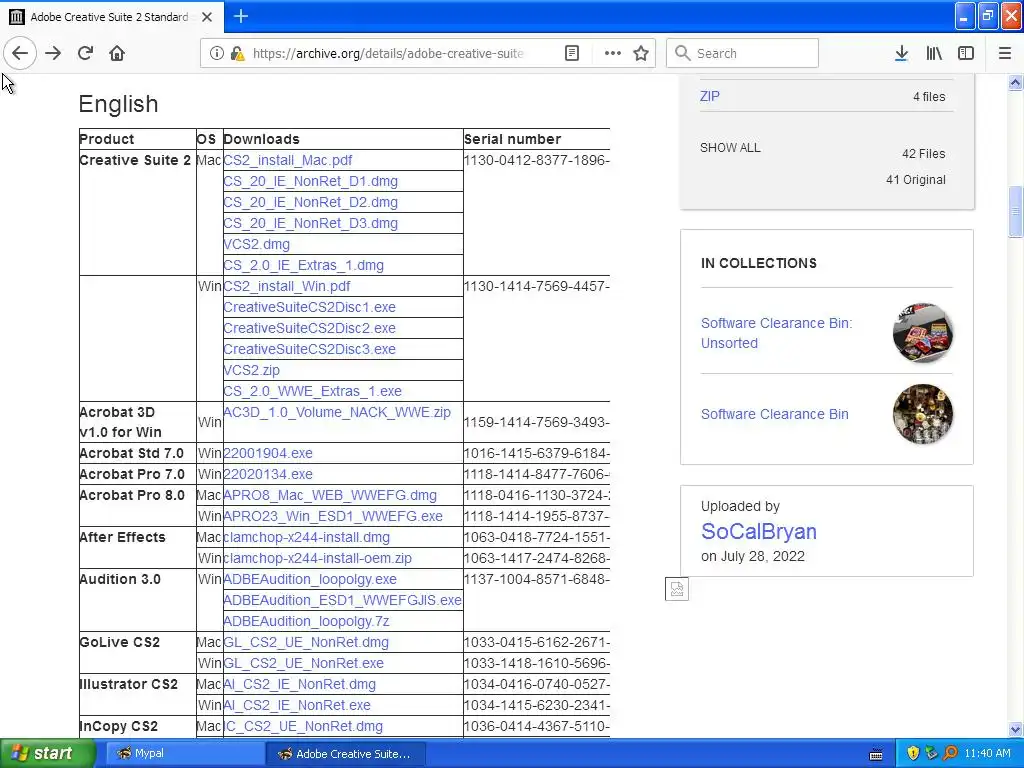1024x768 pixels.
Task: Click the security shield tray icon
Action: coord(913,754)
